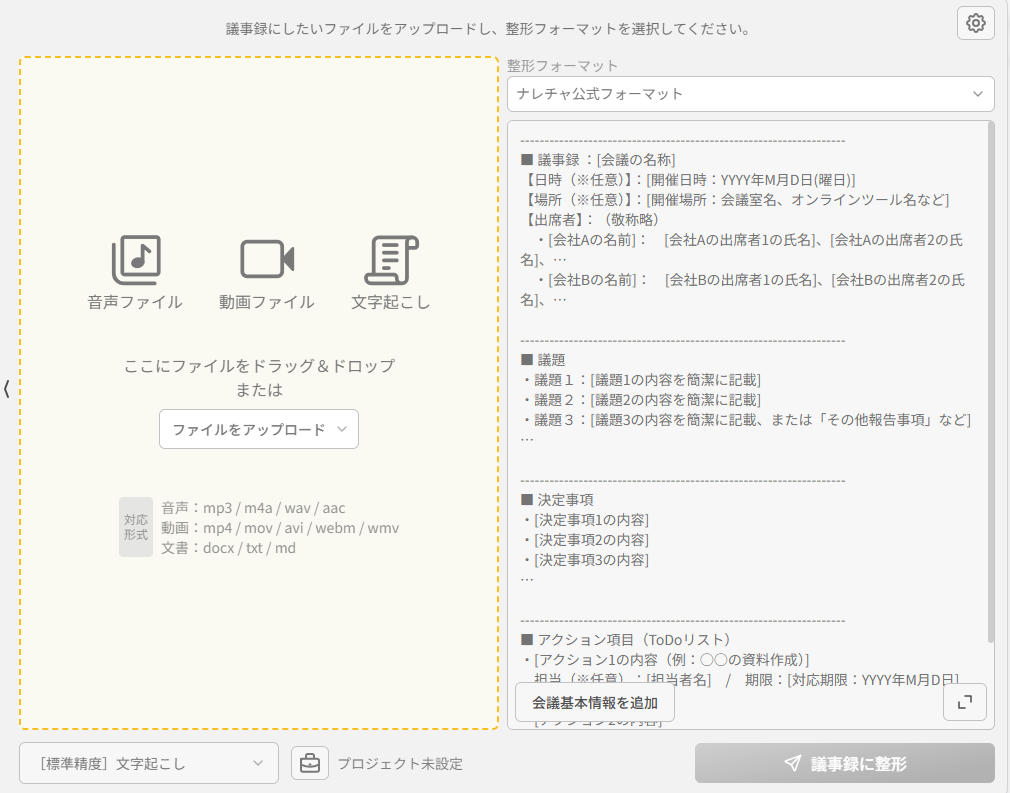Expand the format preview to full size
Image resolution: width=1010 pixels, height=793 pixels.
coord(964,702)
